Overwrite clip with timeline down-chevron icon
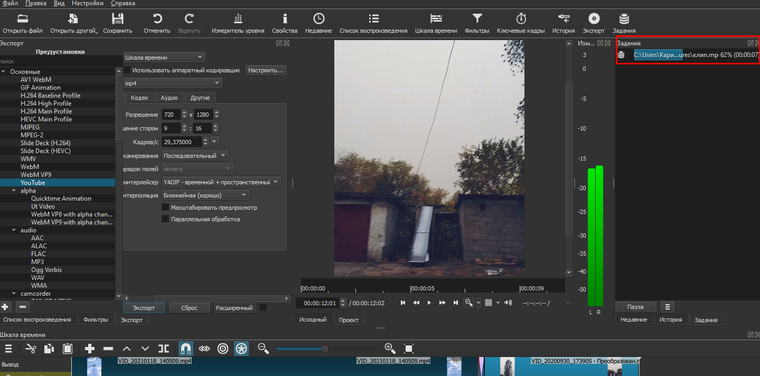Image resolution: width=760 pixels, height=376 pixels. tap(145, 348)
